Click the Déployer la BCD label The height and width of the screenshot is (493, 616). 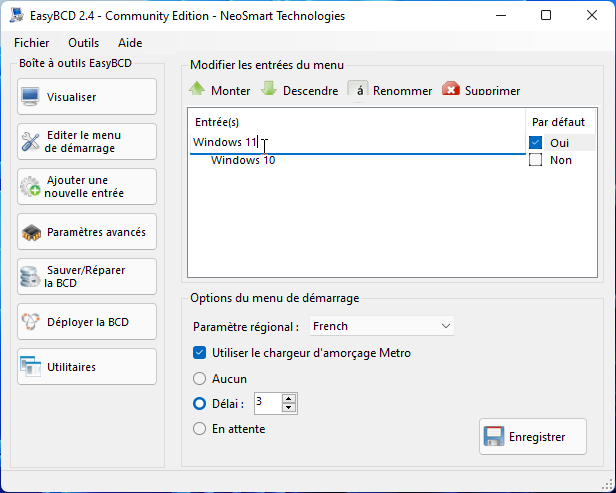point(88,322)
